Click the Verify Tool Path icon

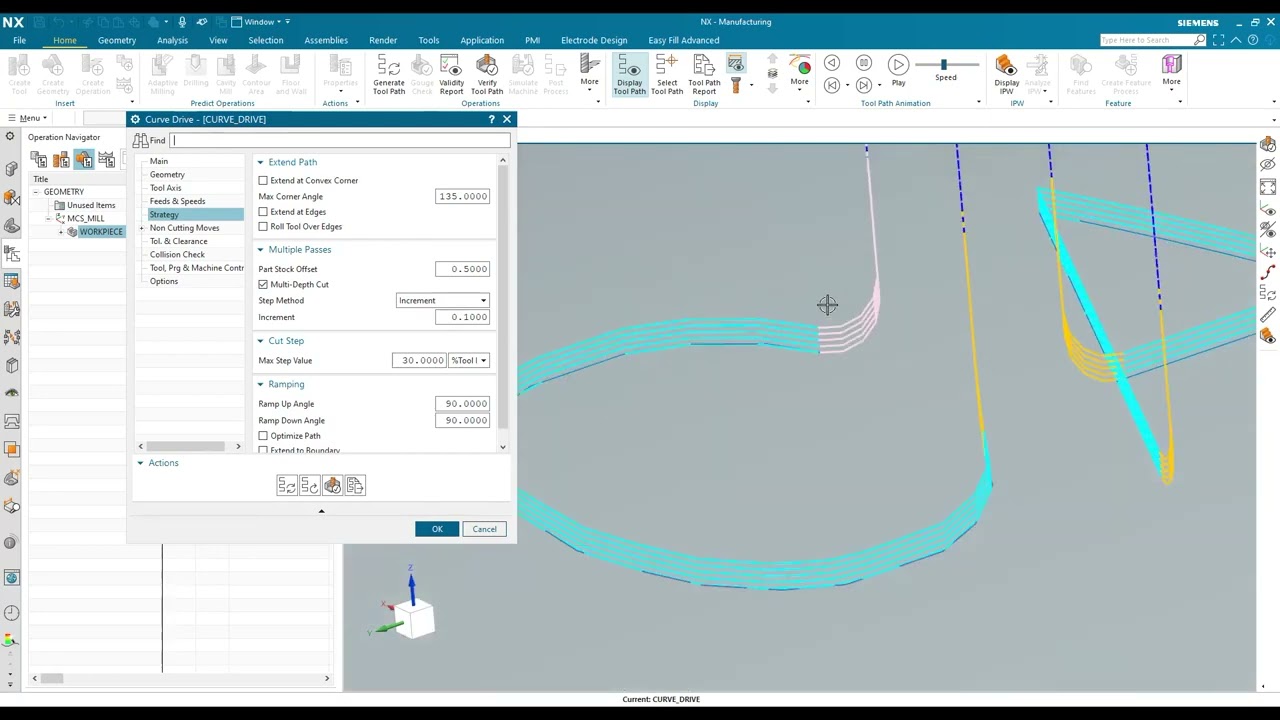pos(487,75)
